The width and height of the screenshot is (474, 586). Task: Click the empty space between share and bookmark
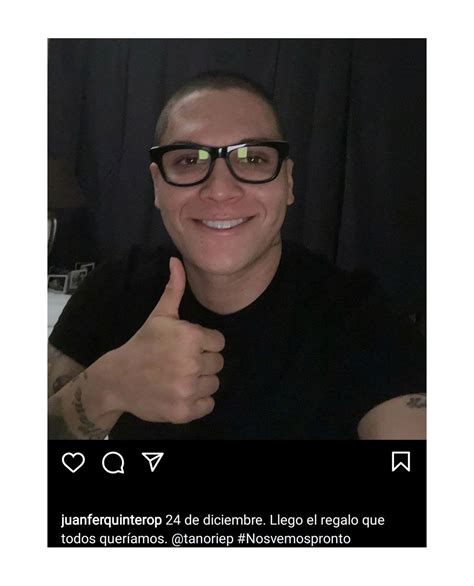point(277,462)
